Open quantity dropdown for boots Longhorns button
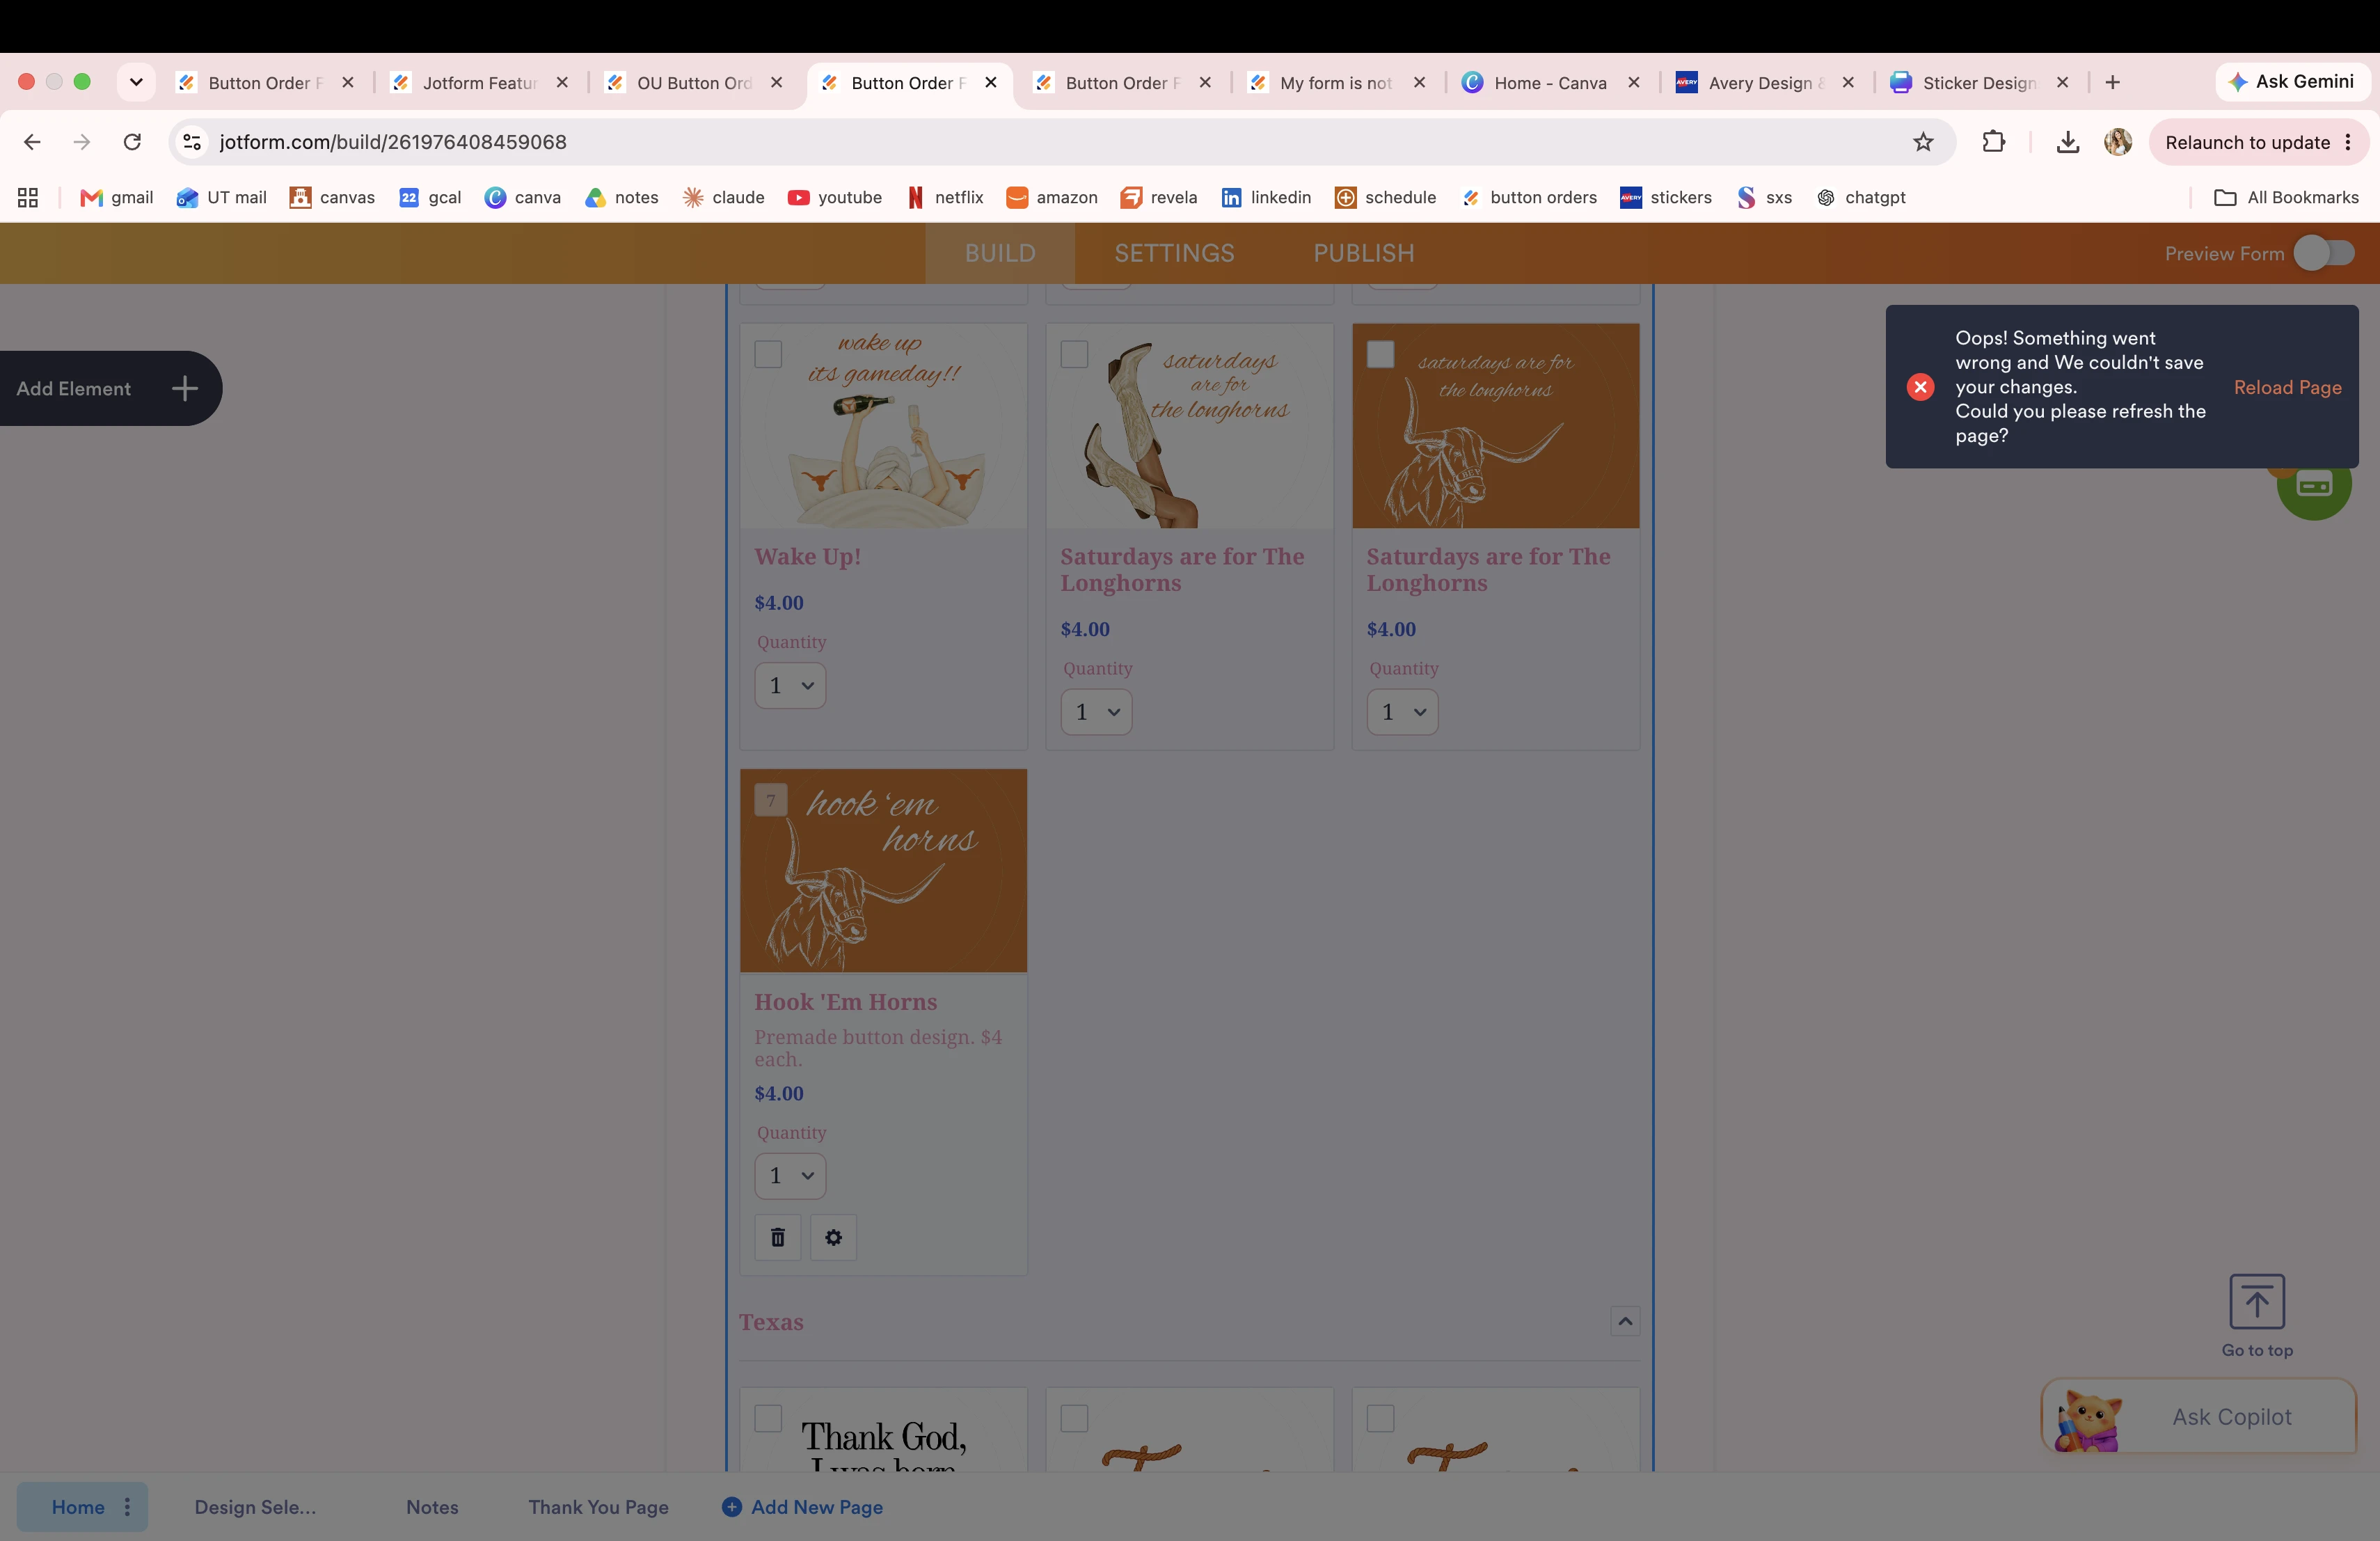The width and height of the screenshot is (2380, 1541). [x=1096, y=712]
